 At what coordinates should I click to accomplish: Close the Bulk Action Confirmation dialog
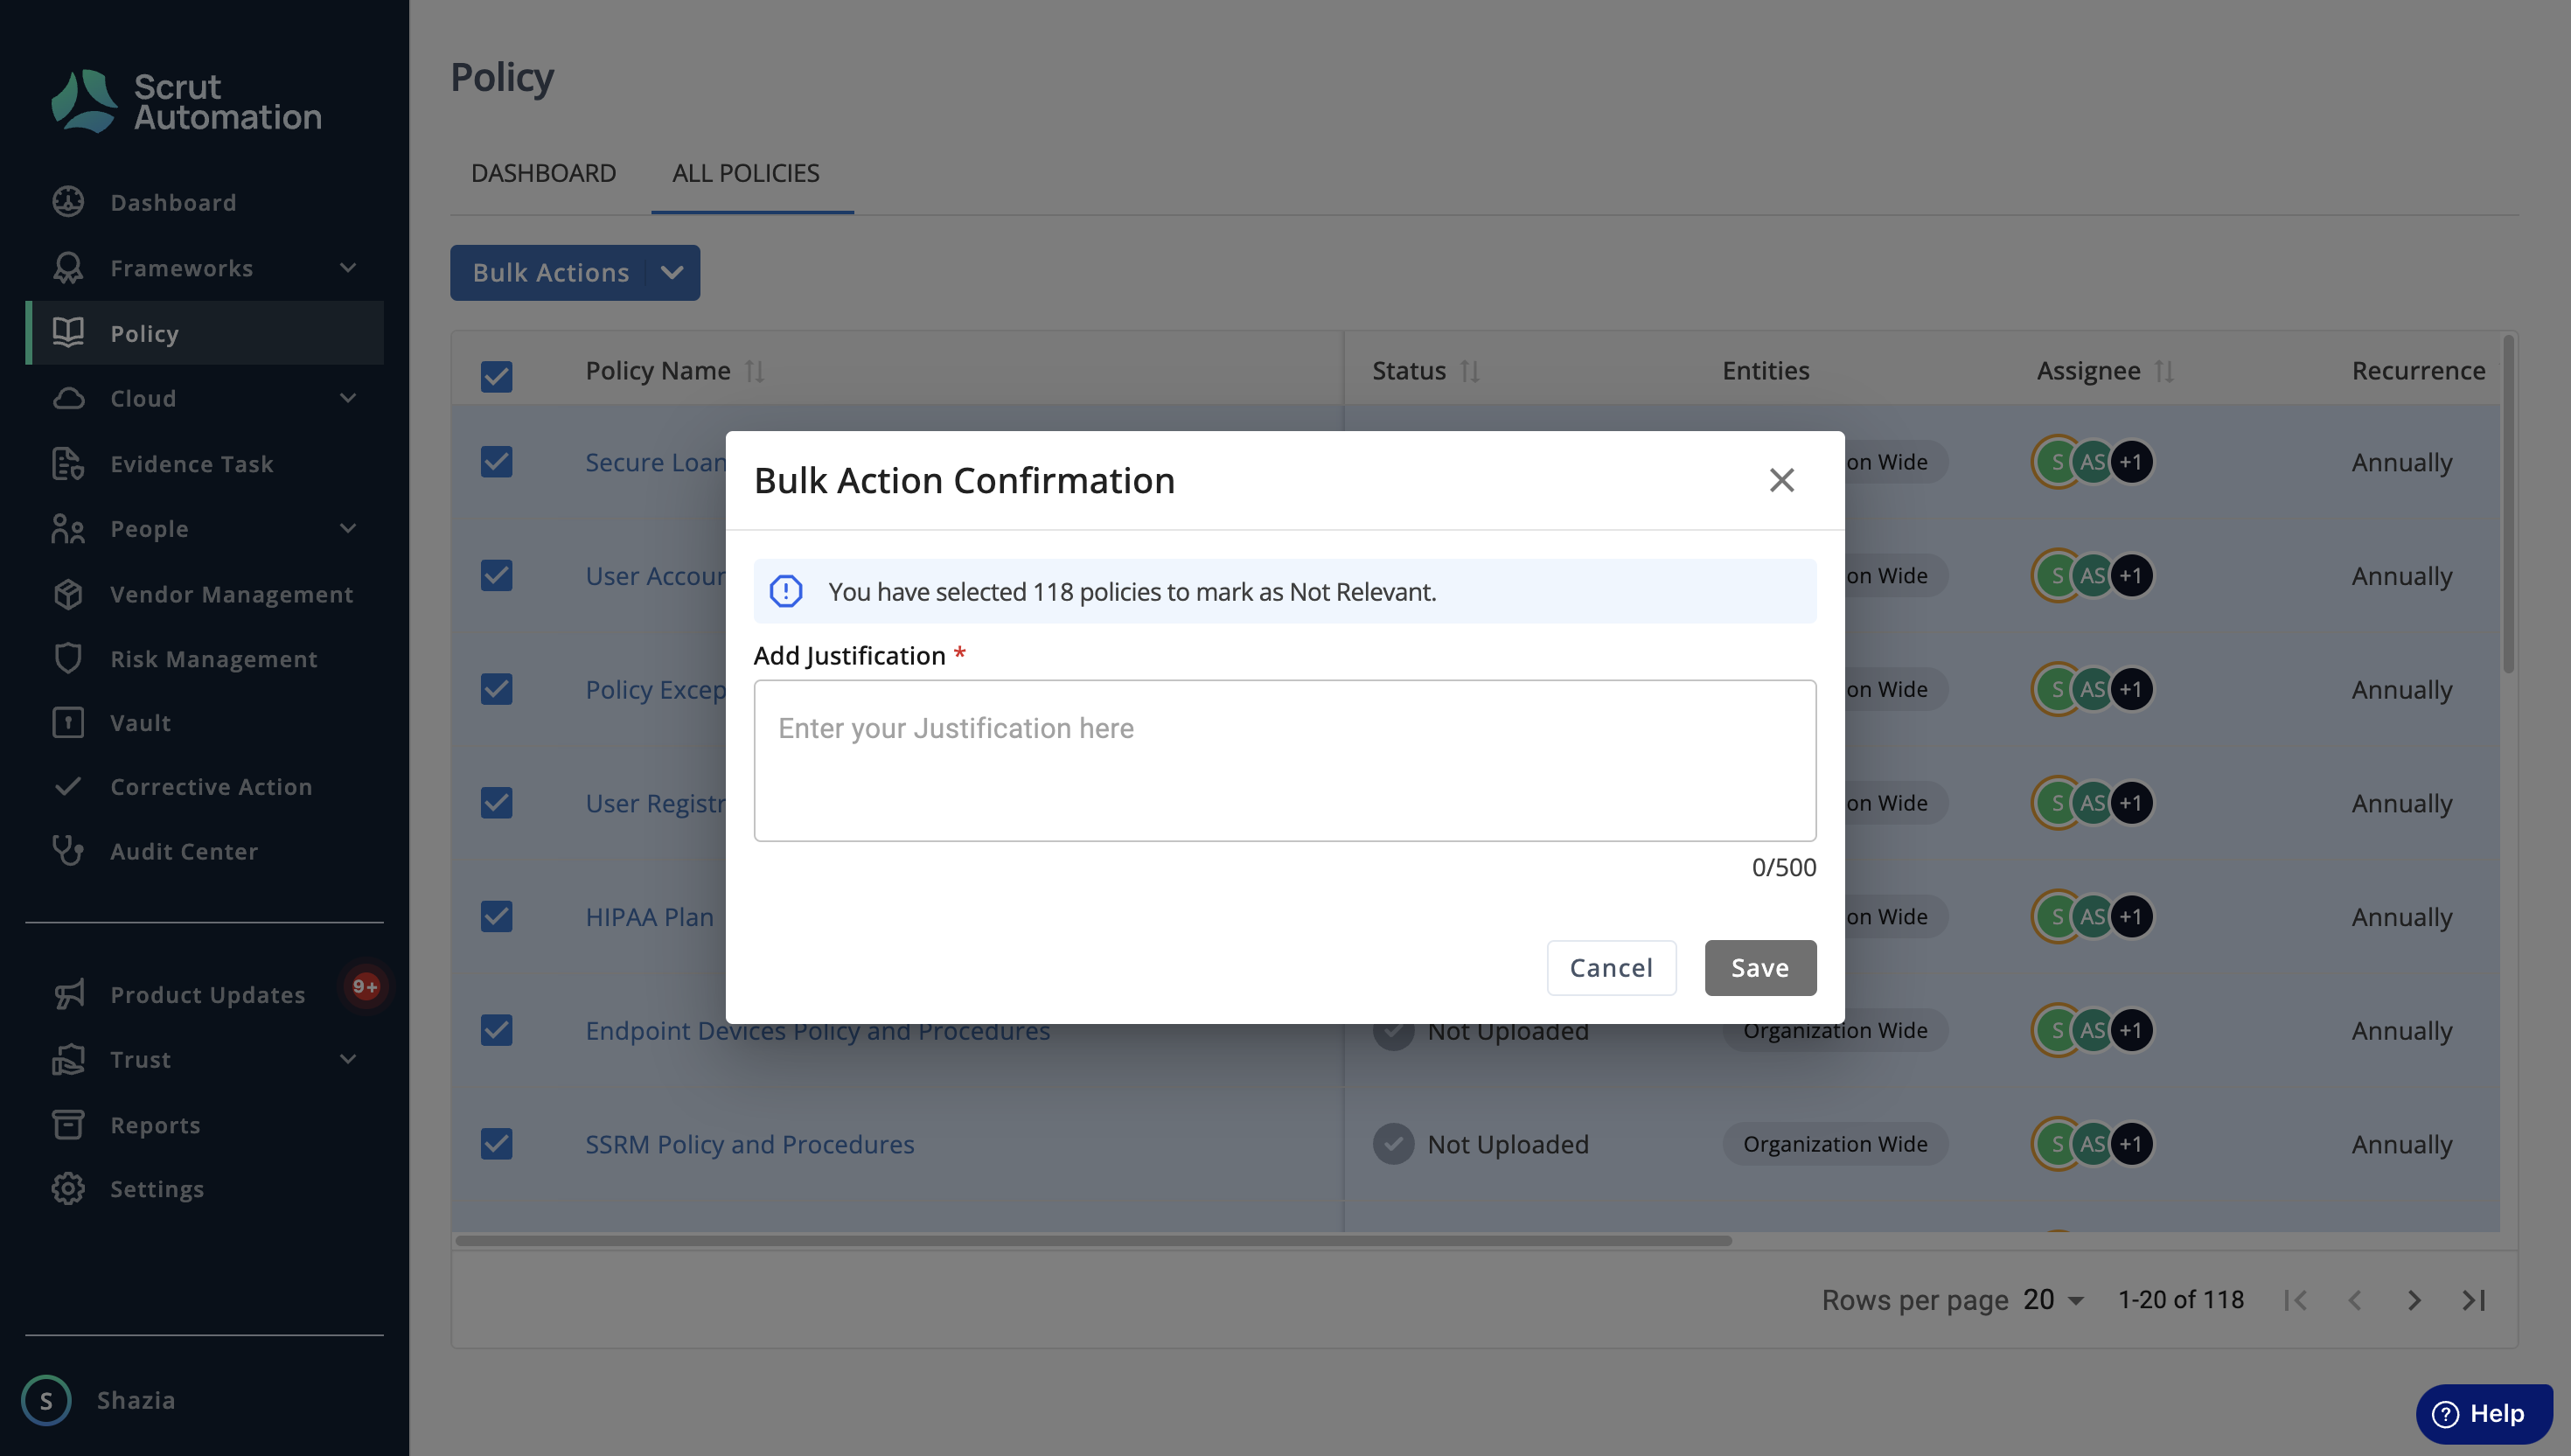[1781, 480]
